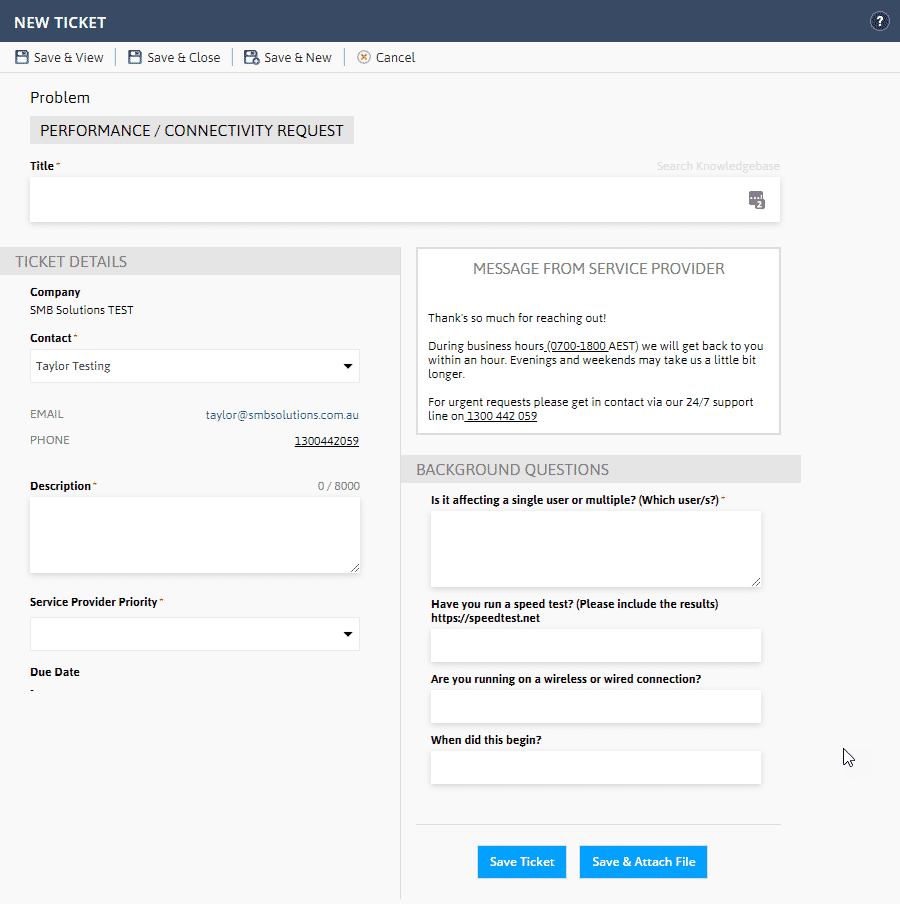Screen dimensions: 900x904
Task: Click the 'When did this begin?' field
Action: pos(596,767)
